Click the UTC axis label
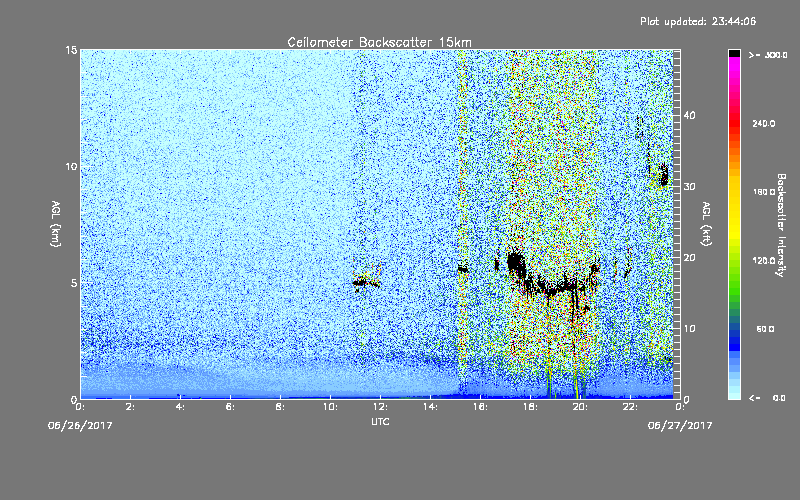This screenshot has width=800, height=500. click(380, 421)
